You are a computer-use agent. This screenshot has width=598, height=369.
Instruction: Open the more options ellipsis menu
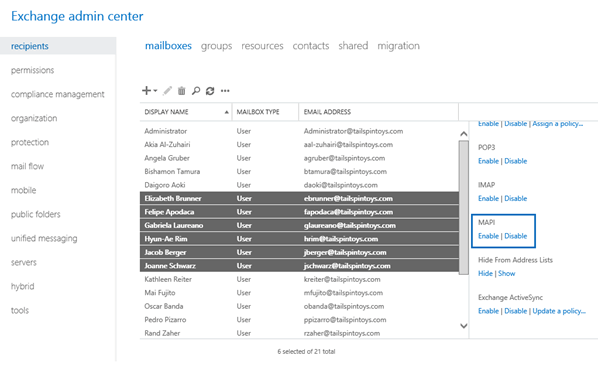pos(225,91)
